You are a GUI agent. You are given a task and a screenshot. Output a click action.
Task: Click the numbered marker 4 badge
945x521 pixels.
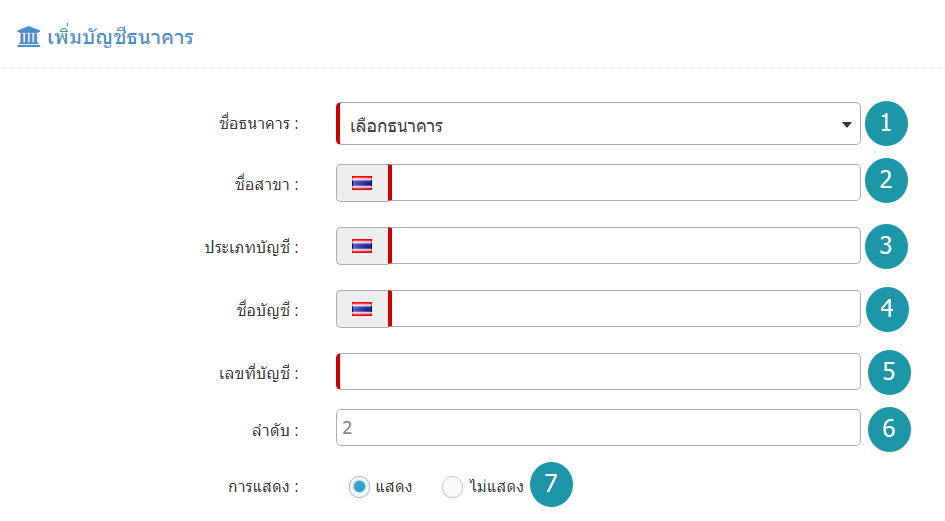click(887, 309)
